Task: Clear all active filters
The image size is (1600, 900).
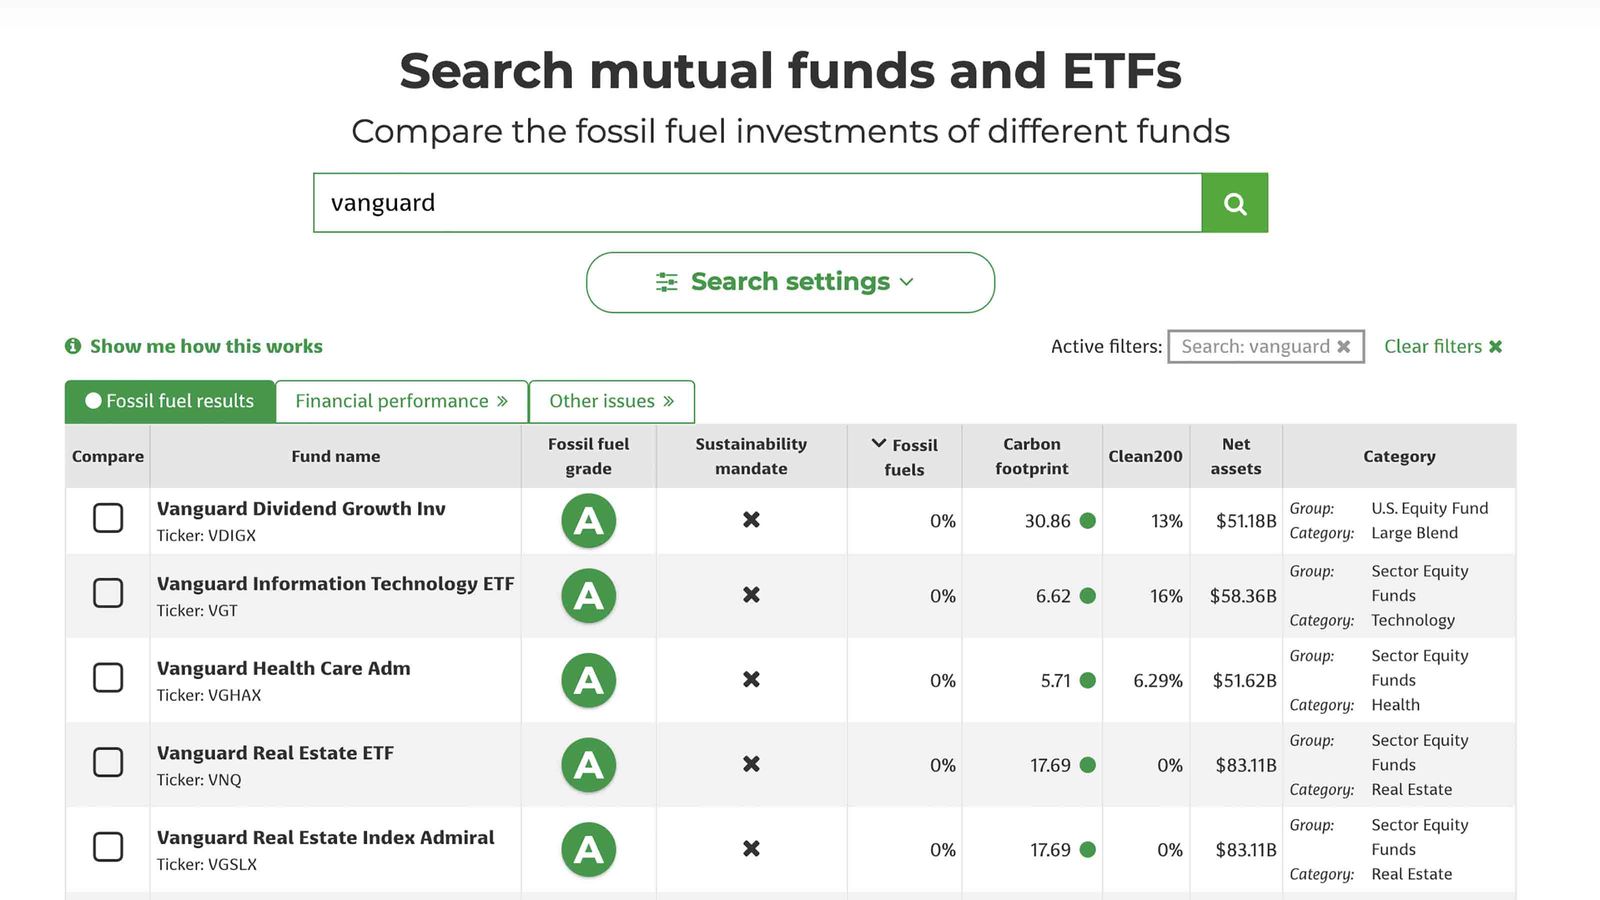Action: pyautogui.click(x=1443, y=346)
